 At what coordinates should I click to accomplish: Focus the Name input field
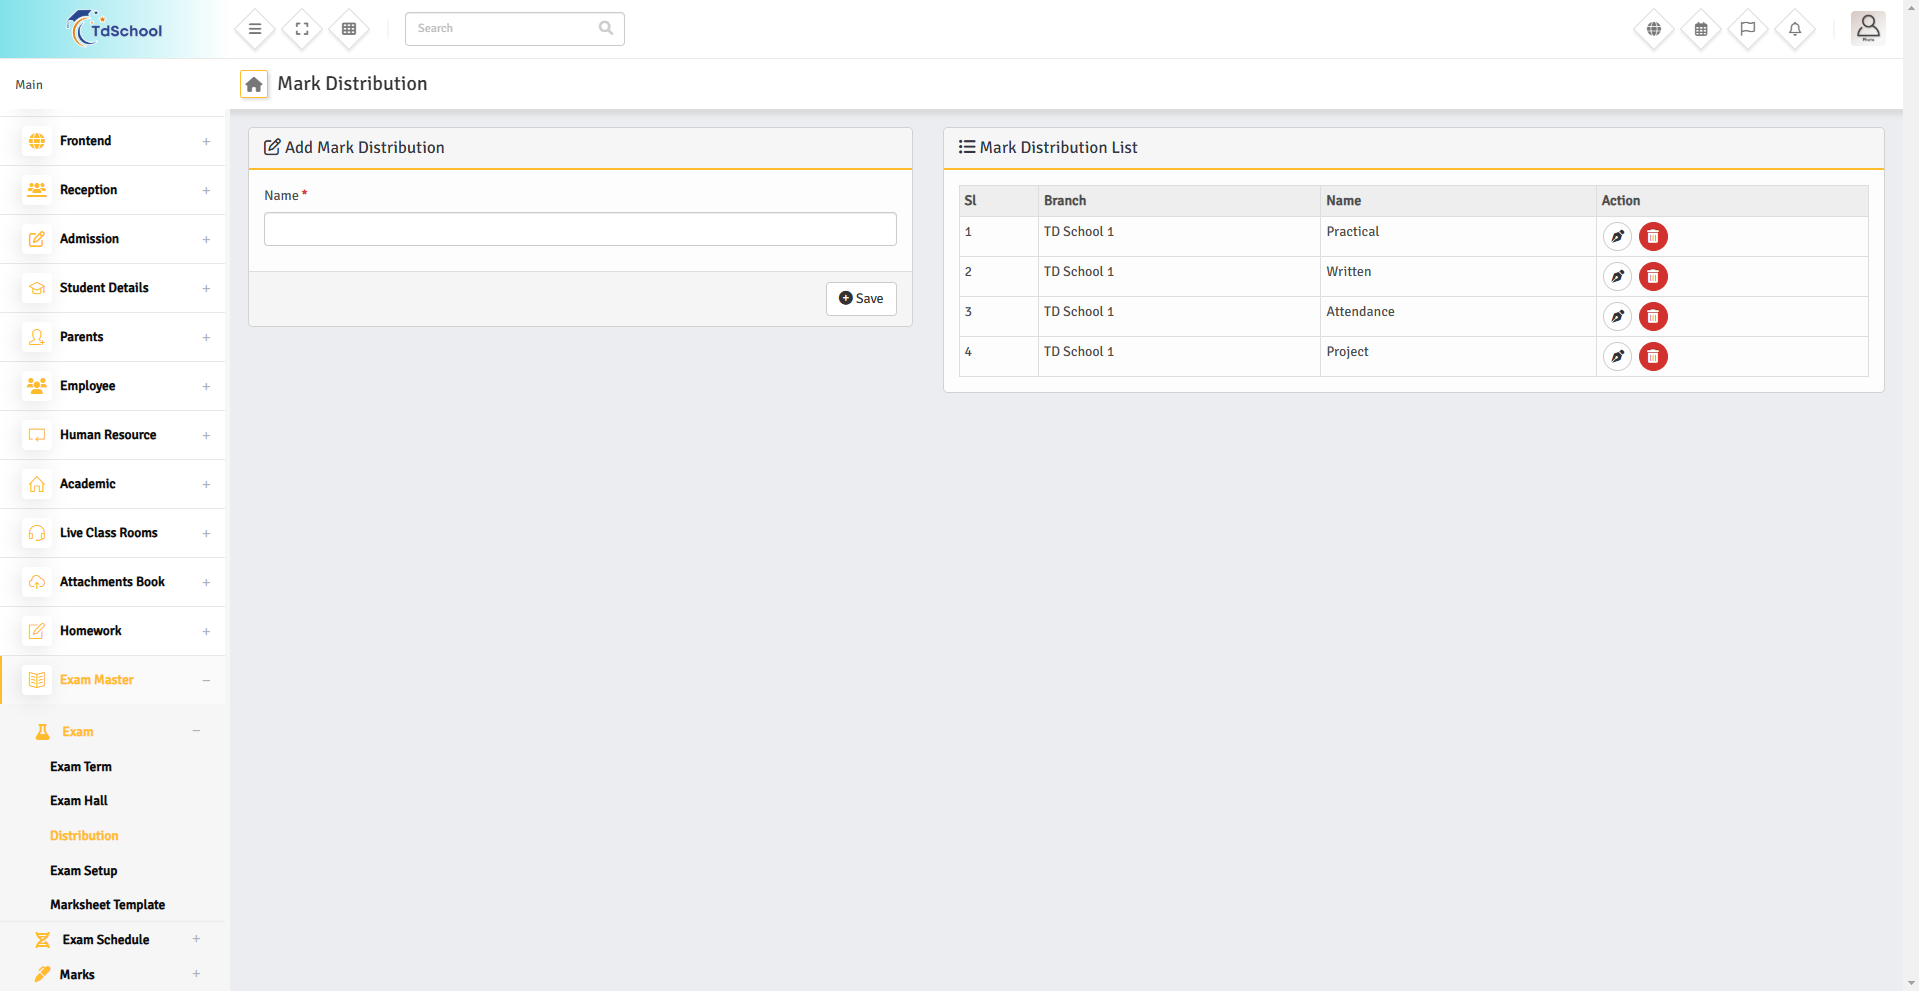pyautogui.click(x=580, y=229)
